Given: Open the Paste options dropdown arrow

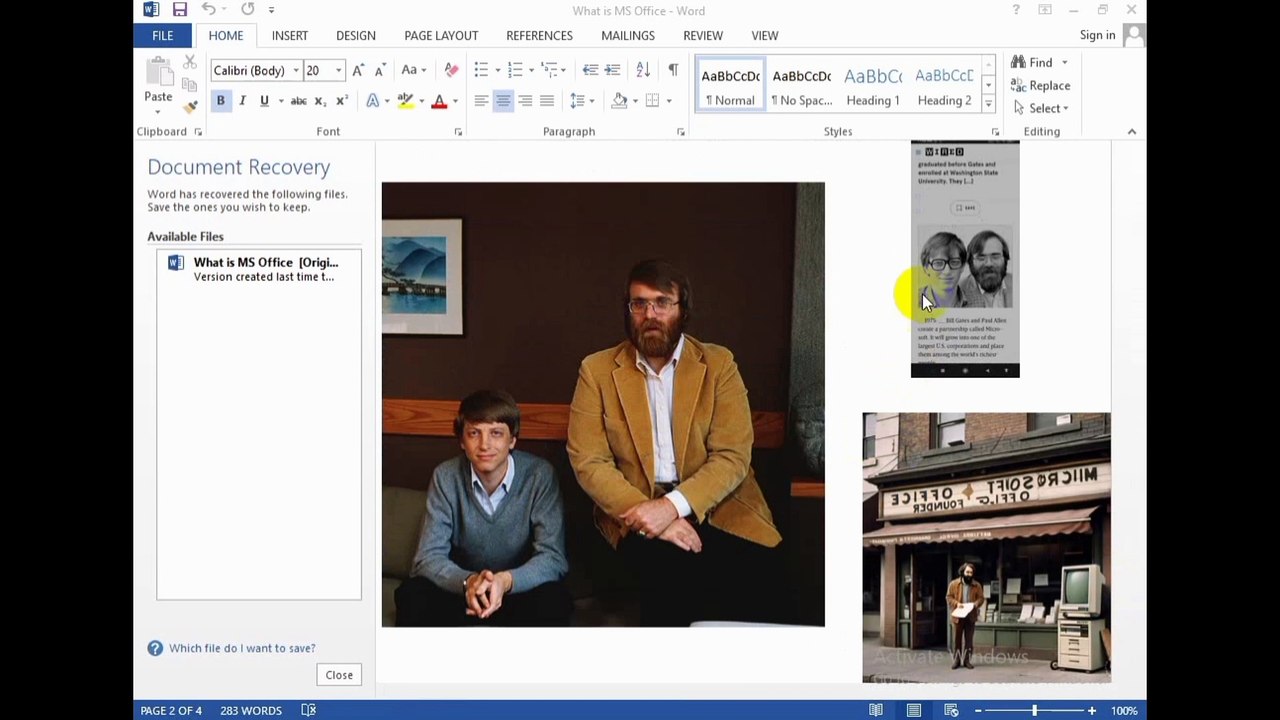Looking at the screenshot, I should click(x=158, y=110).
